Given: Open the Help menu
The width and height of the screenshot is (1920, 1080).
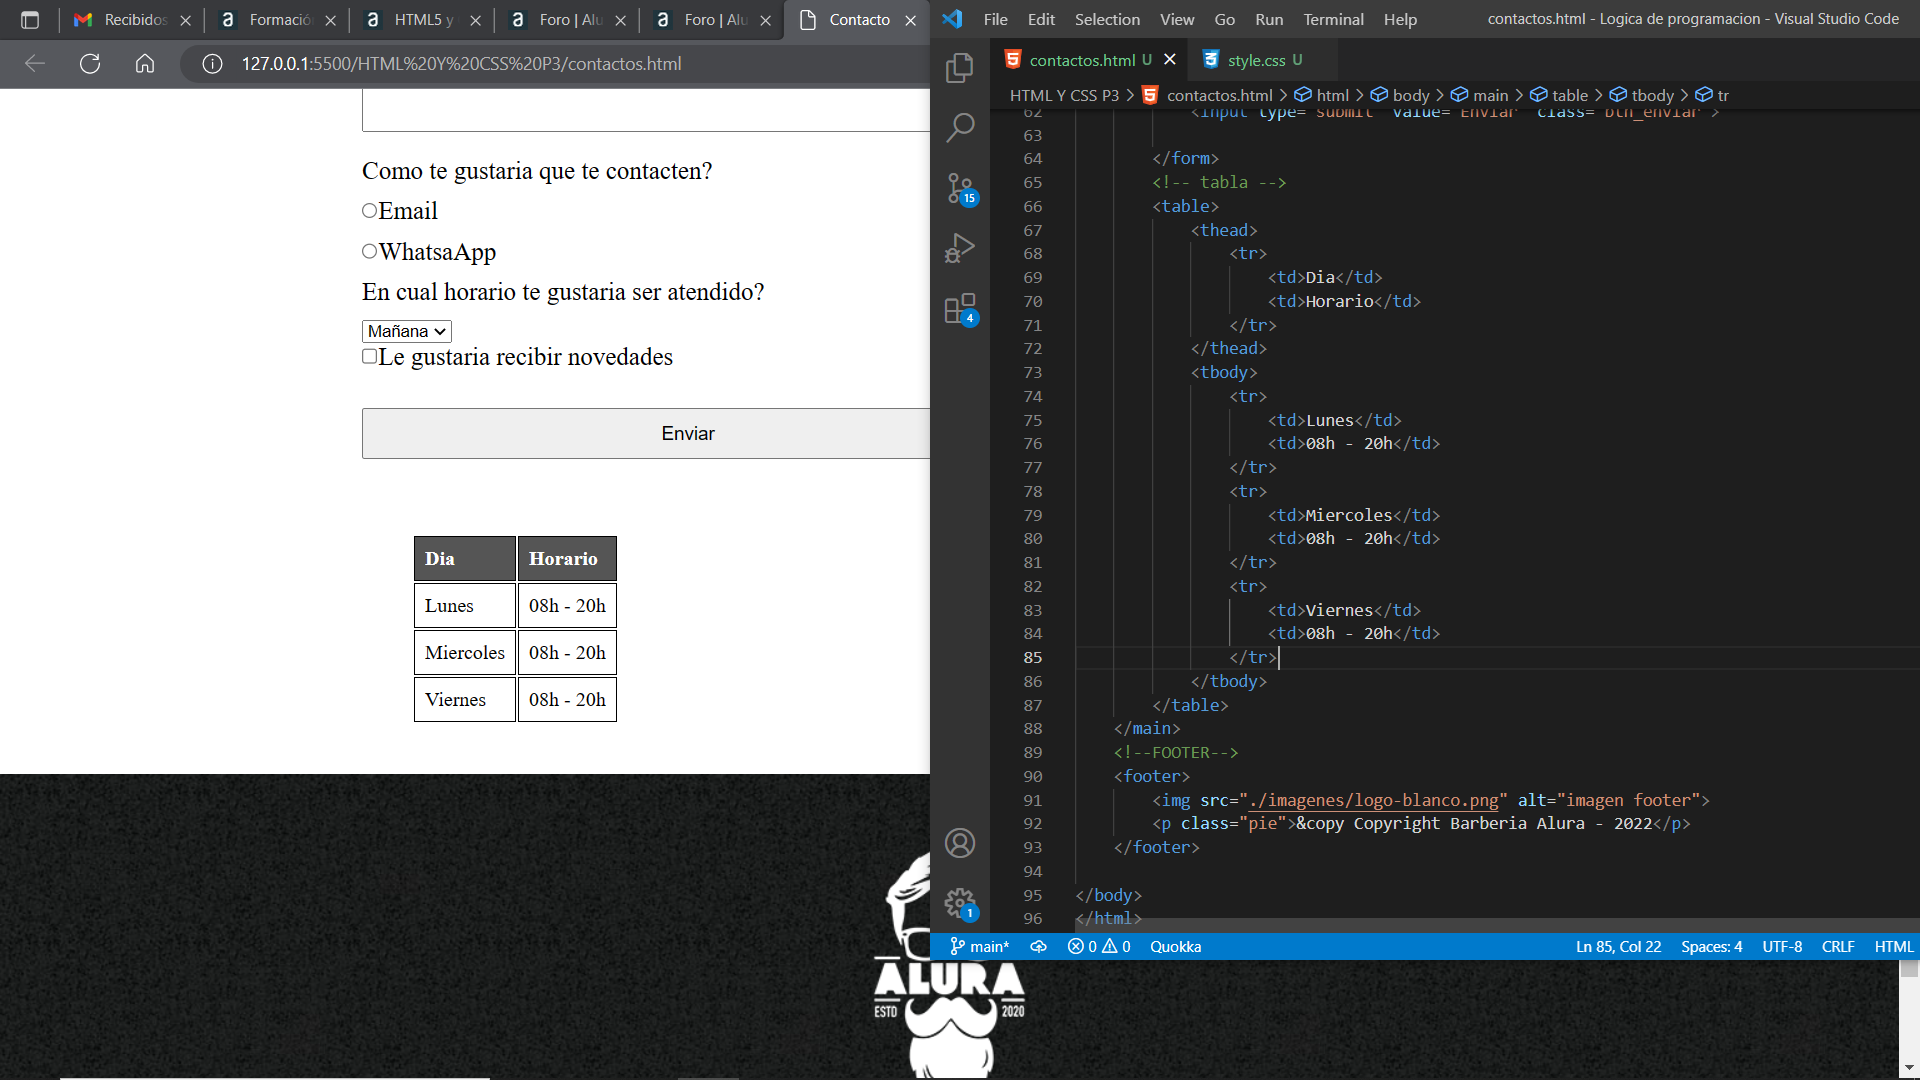Looking at the screenshot, I should coord(1400,19).
